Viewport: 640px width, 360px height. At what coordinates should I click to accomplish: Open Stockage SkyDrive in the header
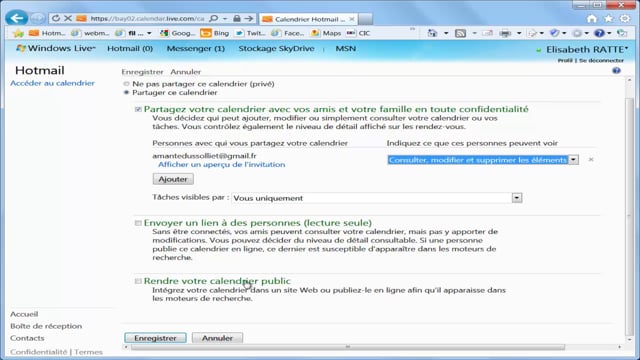(x=276, y=49)
